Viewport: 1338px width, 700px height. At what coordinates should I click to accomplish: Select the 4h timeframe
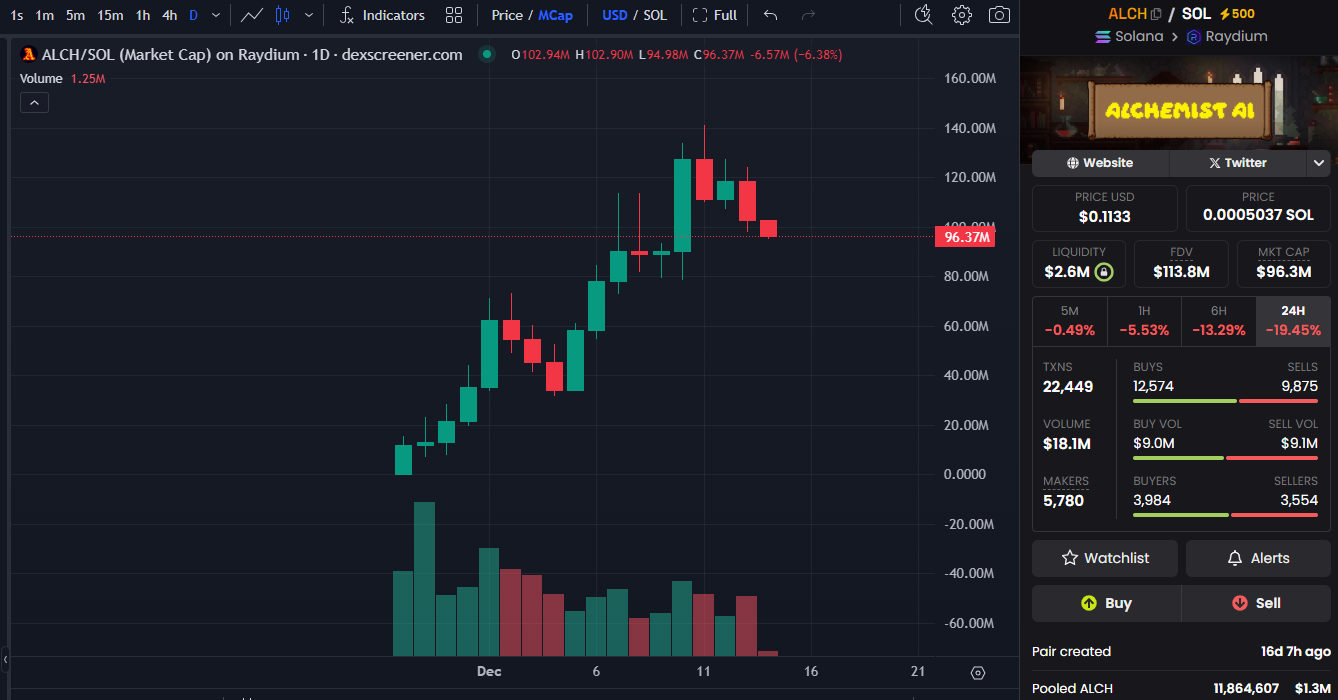coord(170,15)
